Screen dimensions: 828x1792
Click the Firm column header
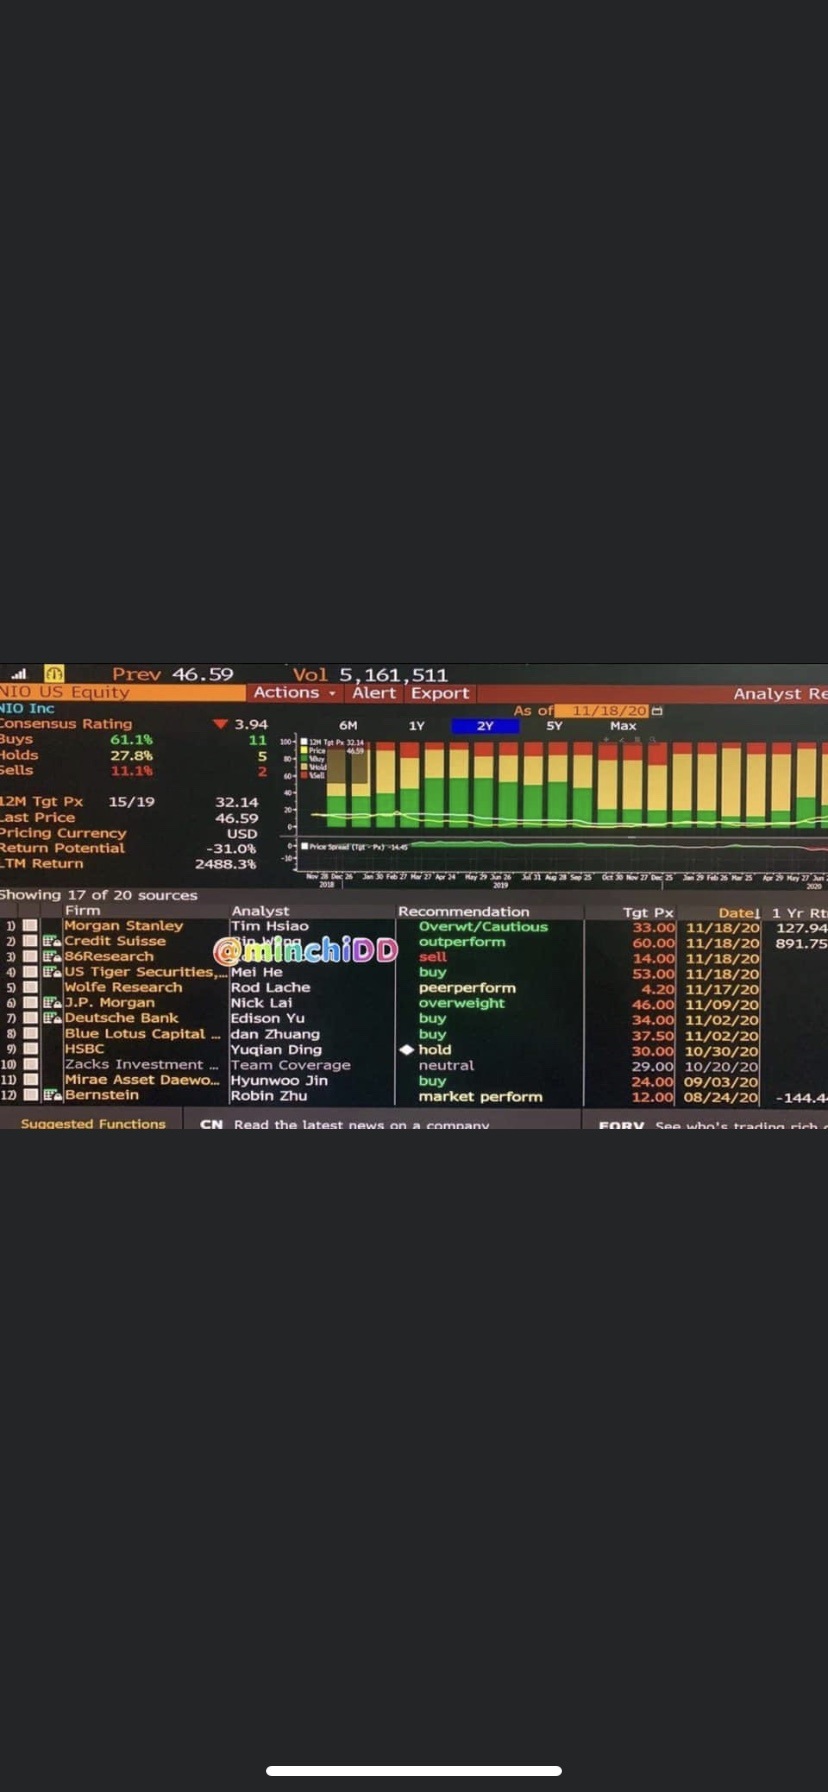(82, 911)
